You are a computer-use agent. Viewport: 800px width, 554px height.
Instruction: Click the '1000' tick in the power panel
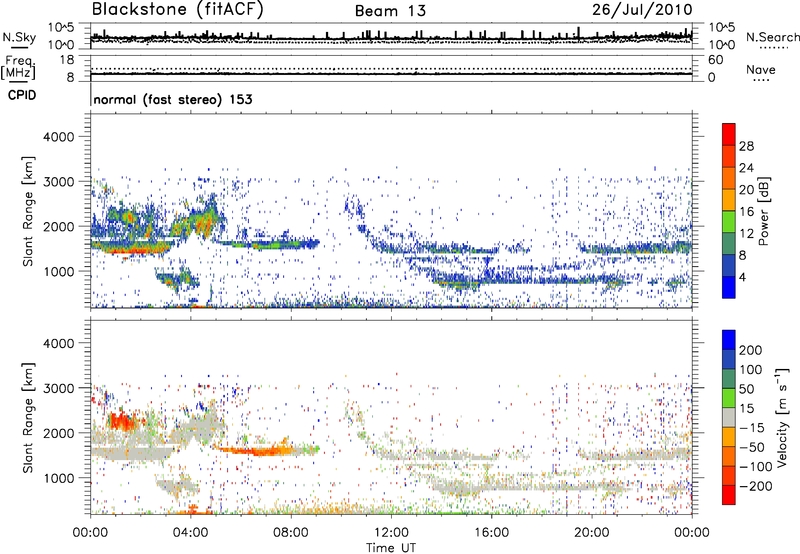[59, 271]
